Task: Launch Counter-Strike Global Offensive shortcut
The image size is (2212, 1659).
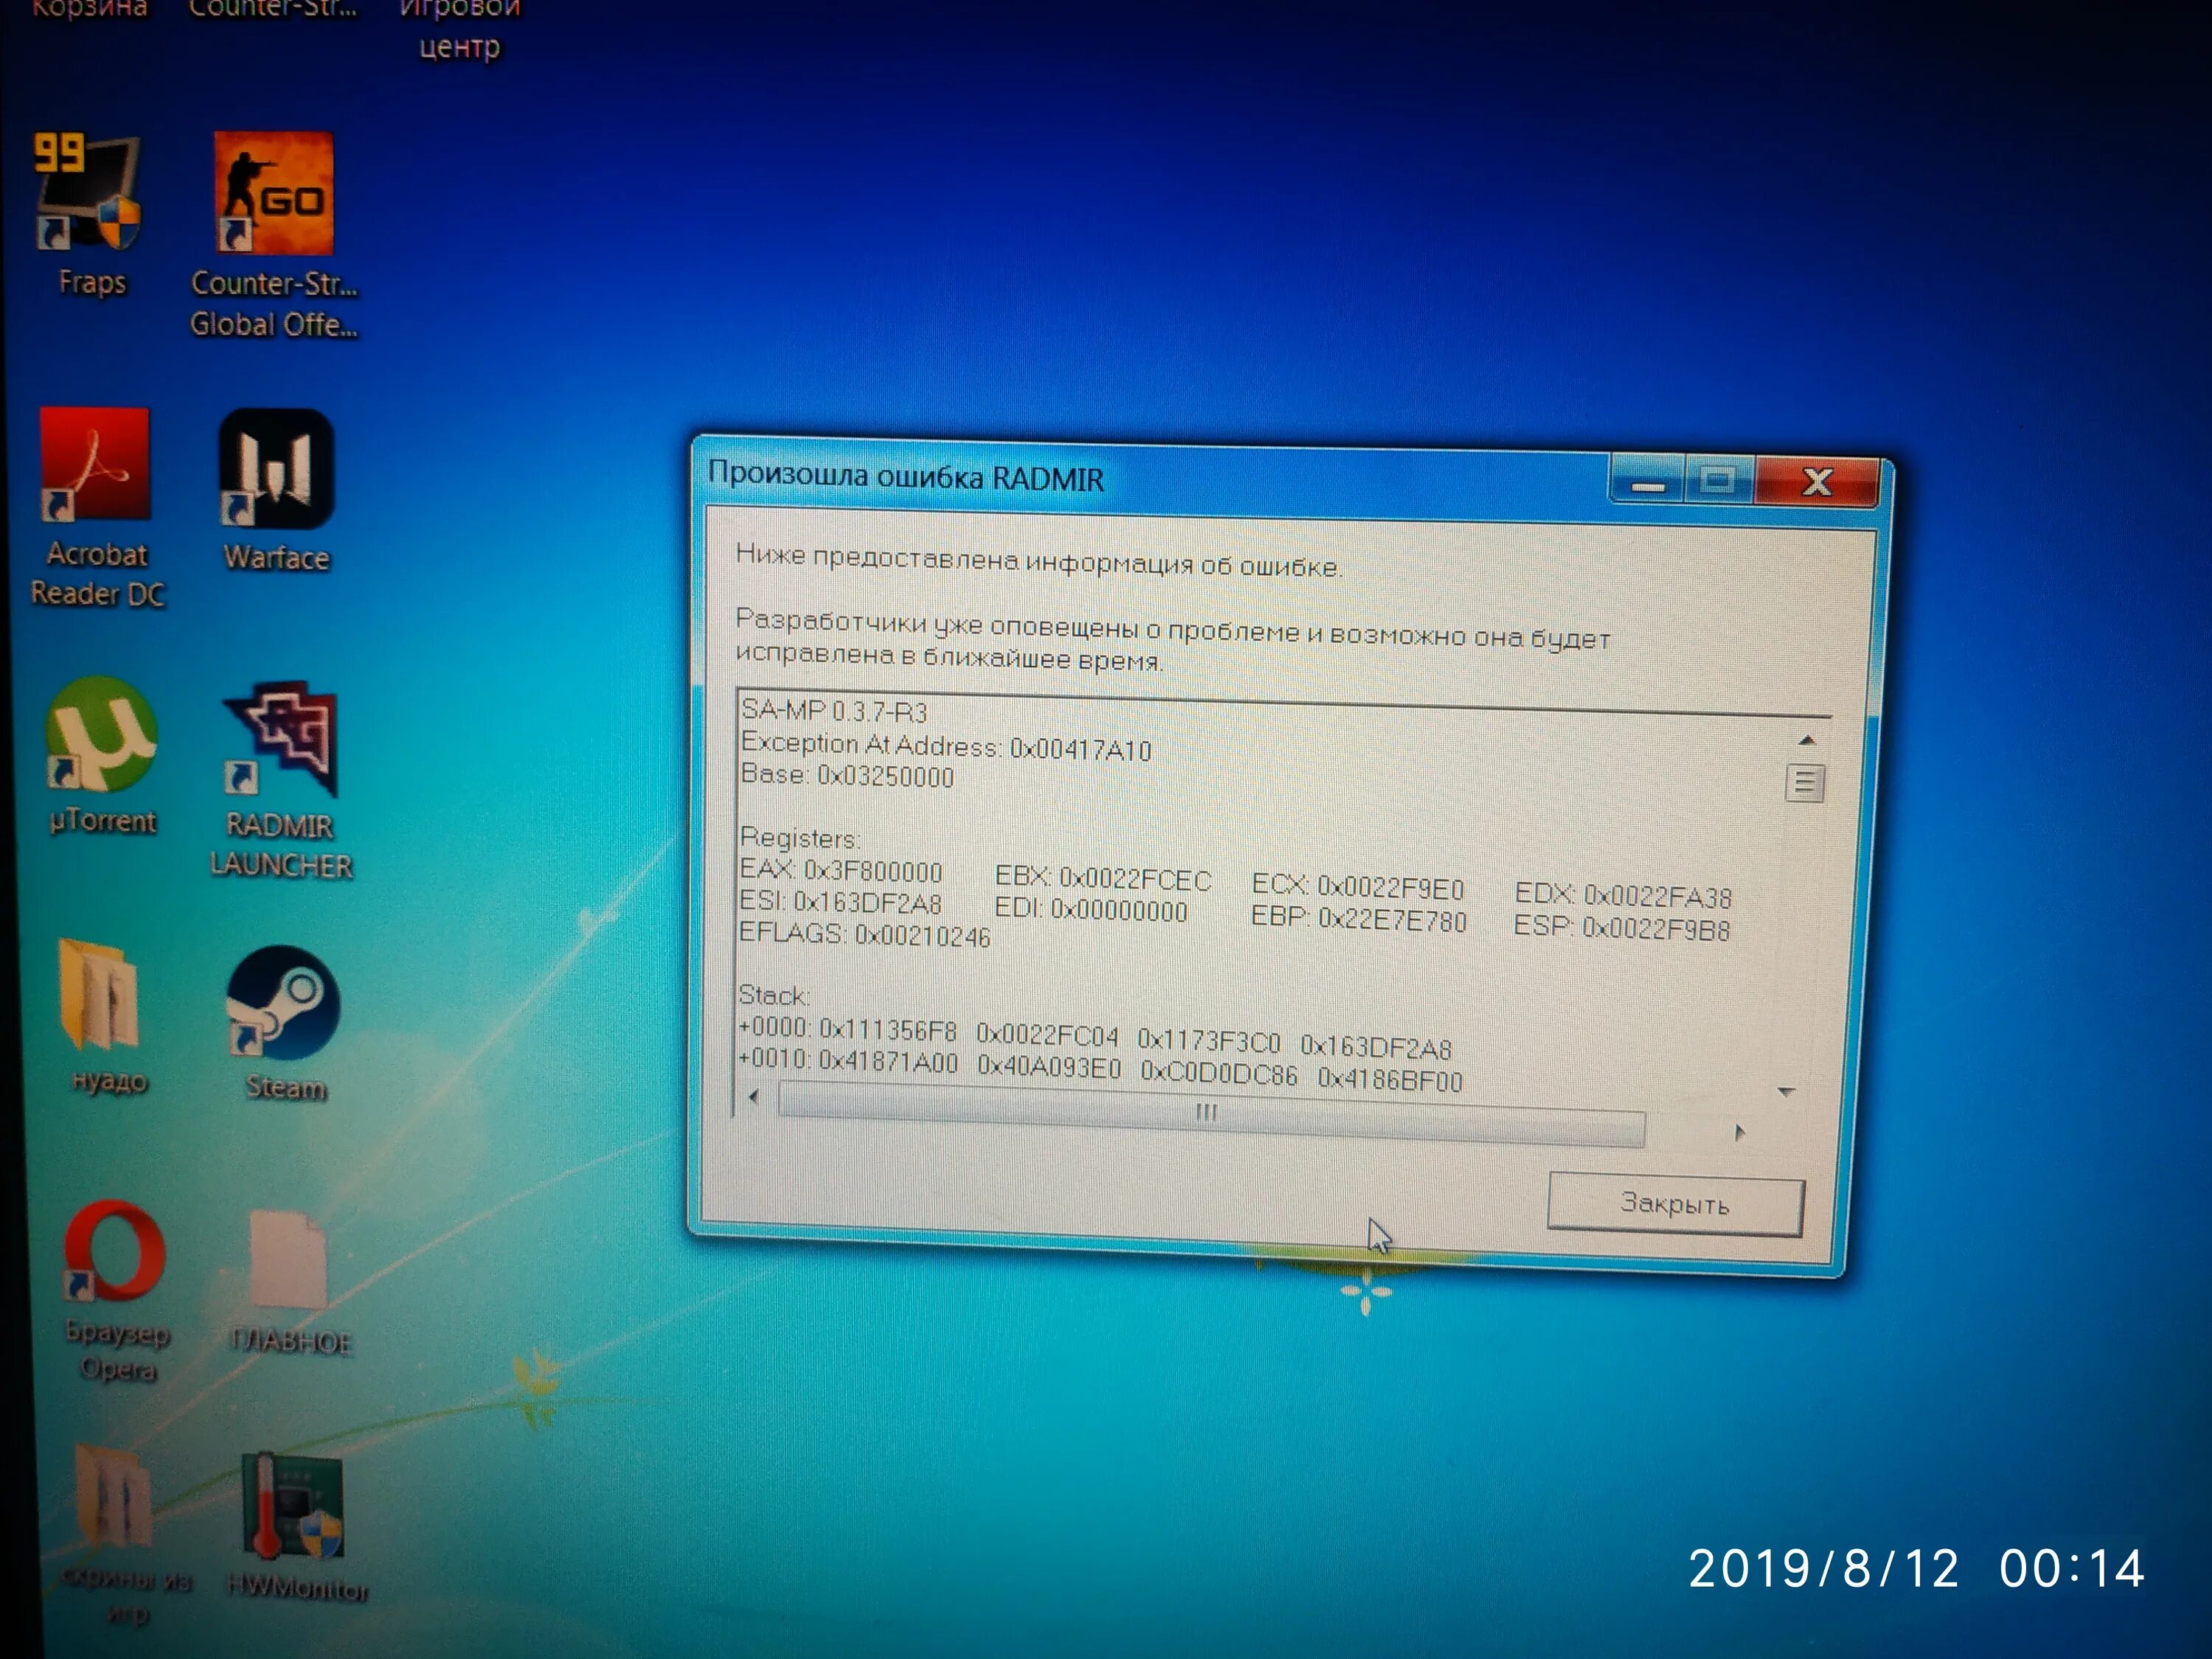Action: pyautogui.click(x=273, y=193)
